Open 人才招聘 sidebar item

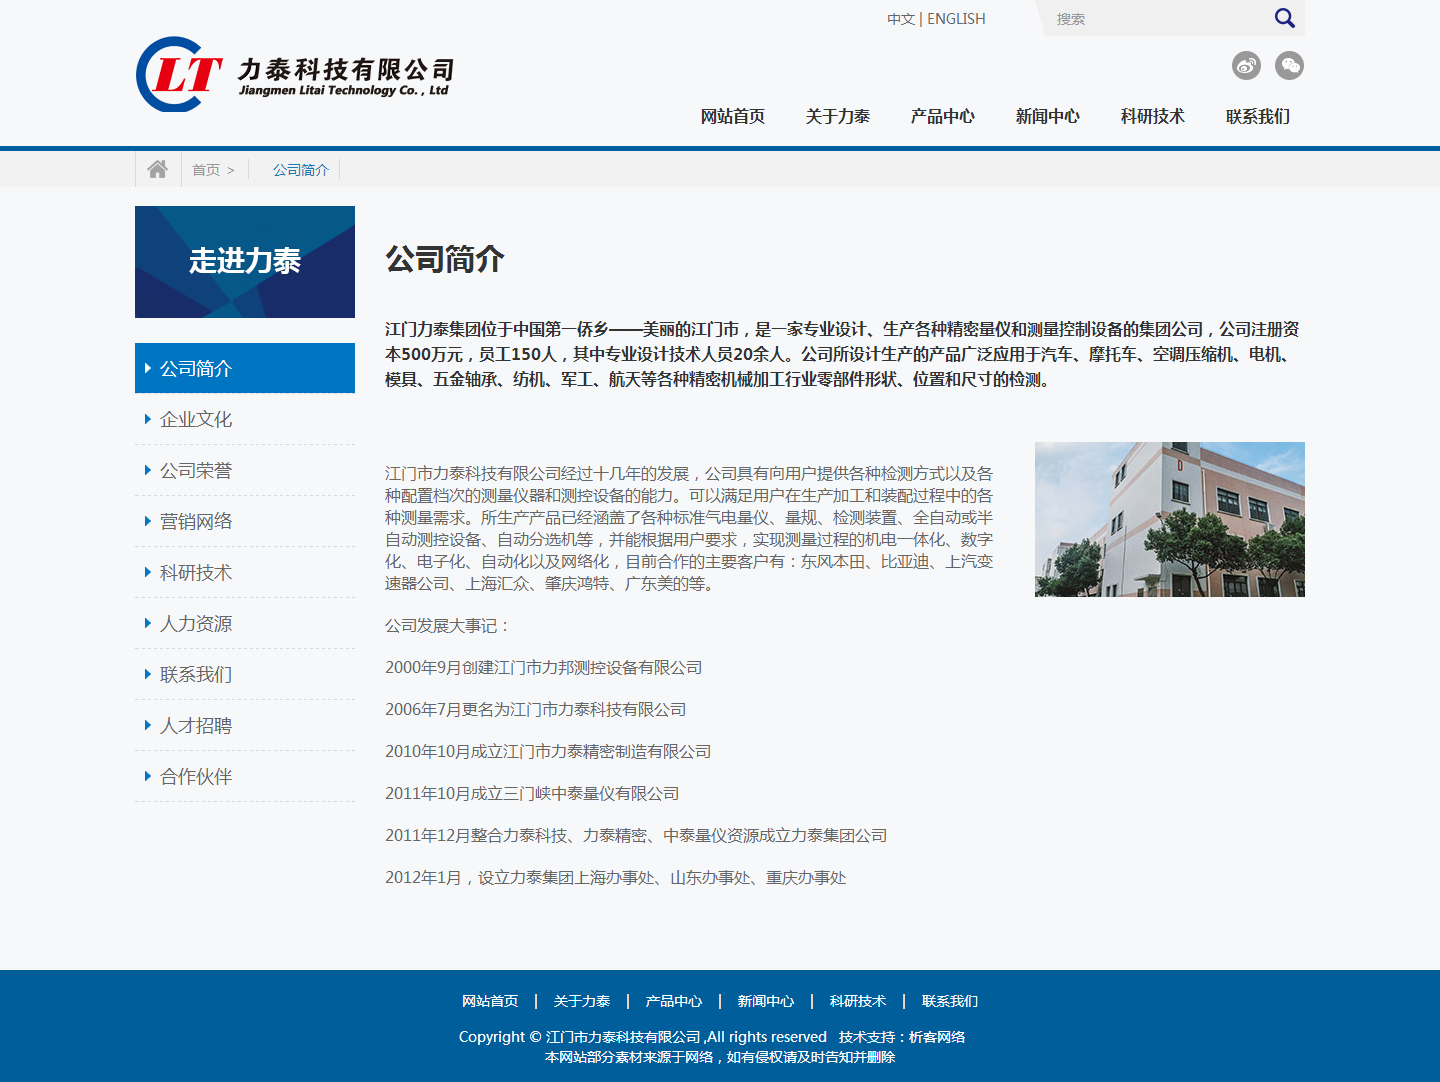(196, 726)
